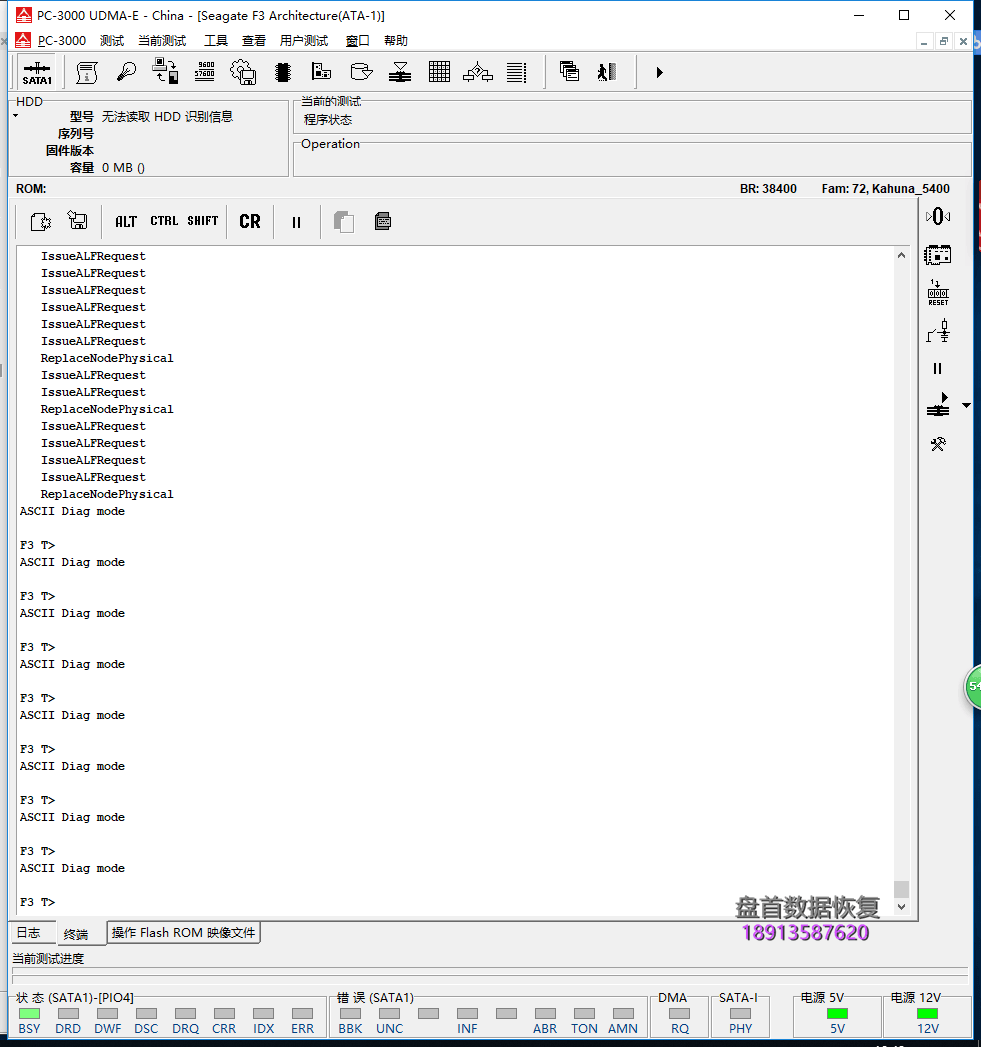Viewport: 981px width, 1047px height.
Task: Click the terminal load script file icon
Action: point(41,221)
